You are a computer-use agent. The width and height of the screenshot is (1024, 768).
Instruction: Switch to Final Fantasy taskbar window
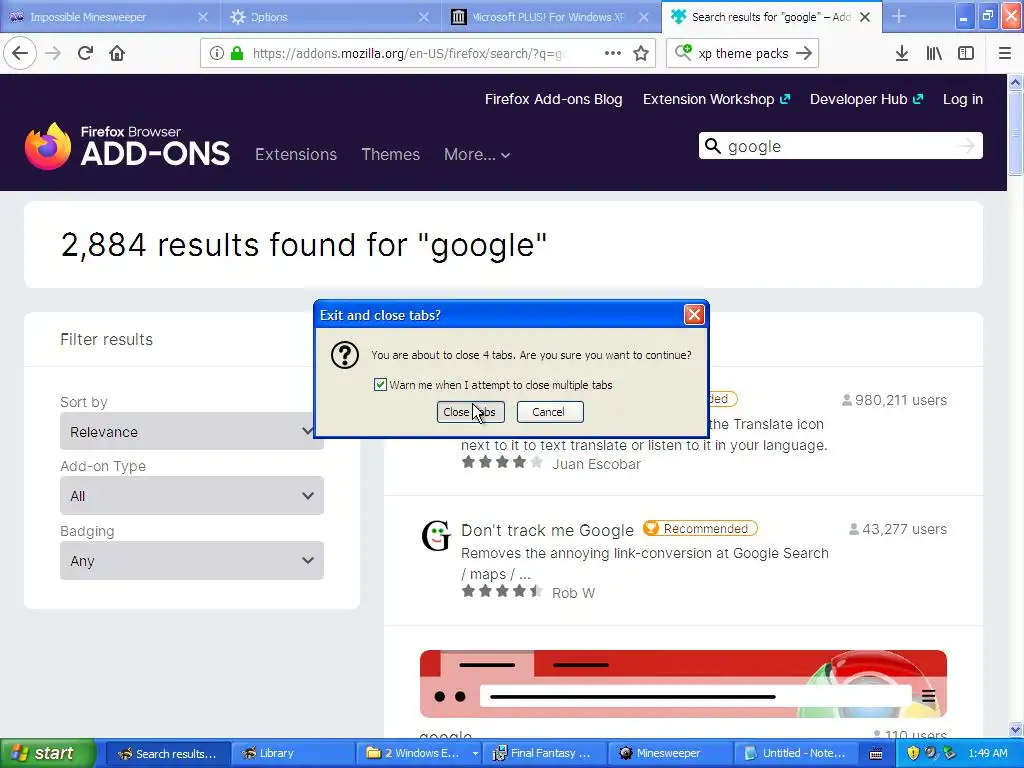pyautogui.click(x=545, y=754)
